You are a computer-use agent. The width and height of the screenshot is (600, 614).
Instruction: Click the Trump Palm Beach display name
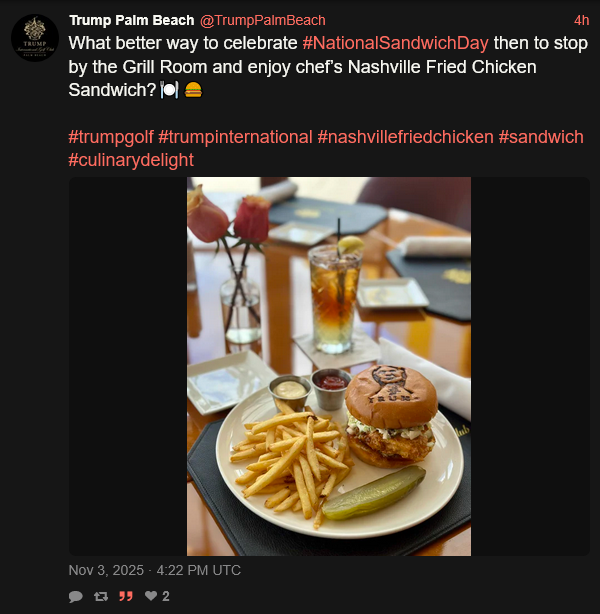click(131, 21)
